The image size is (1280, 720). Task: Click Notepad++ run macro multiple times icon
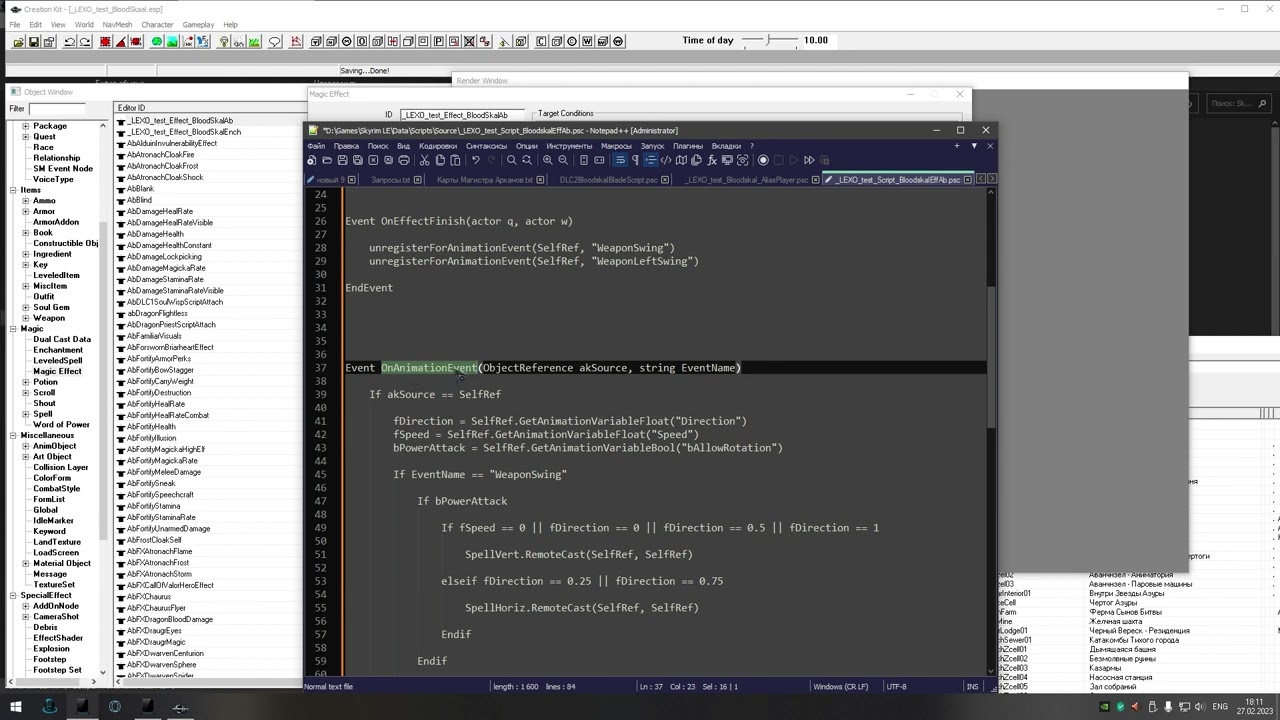(809, 160)
